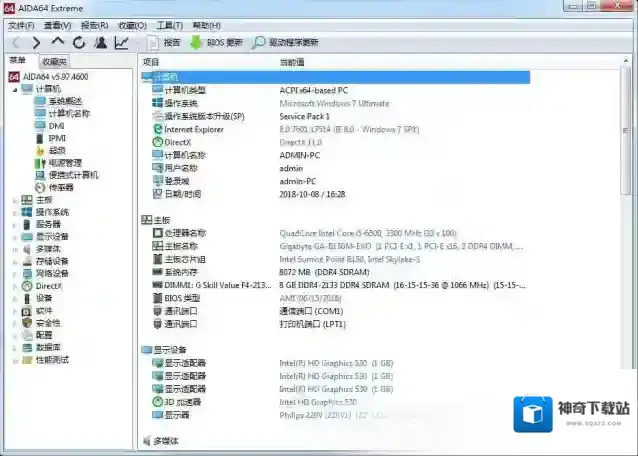Open the 文件(F) menu
The width and height of the screenshot is (638, 456).
tap(21, 25)
